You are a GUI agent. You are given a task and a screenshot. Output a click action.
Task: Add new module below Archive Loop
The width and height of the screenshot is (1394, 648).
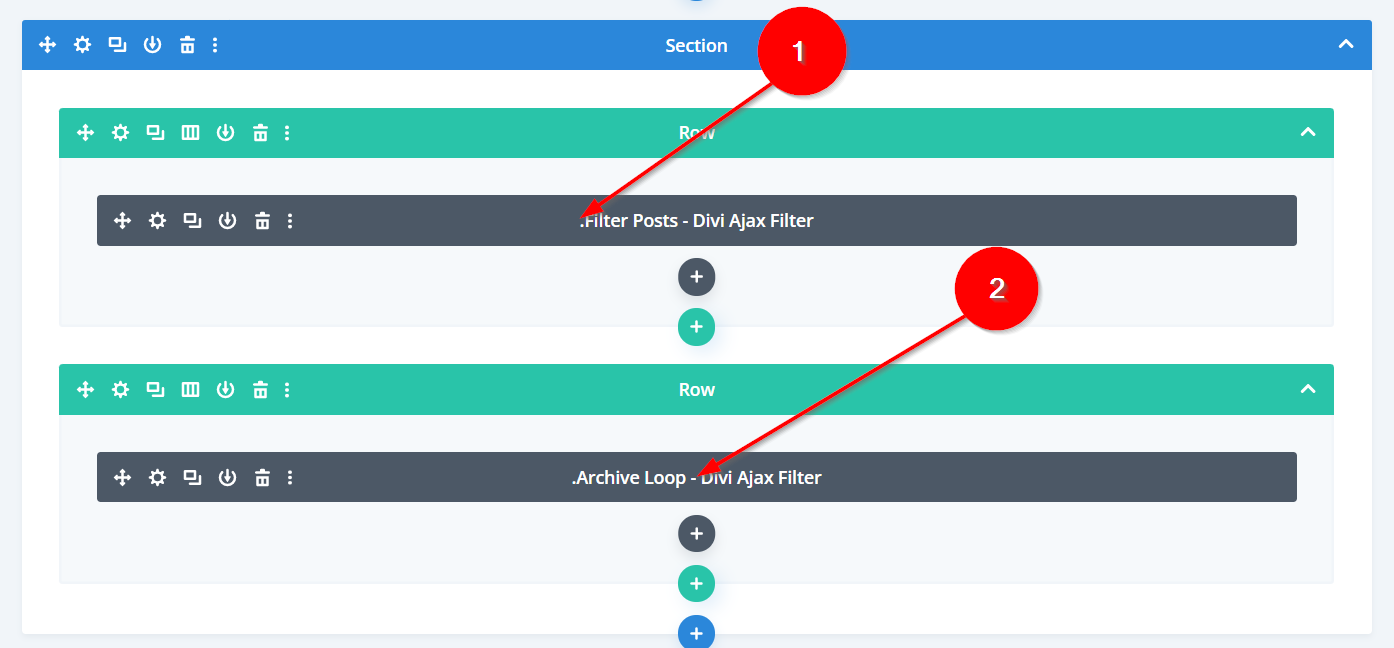coord(697,534)
